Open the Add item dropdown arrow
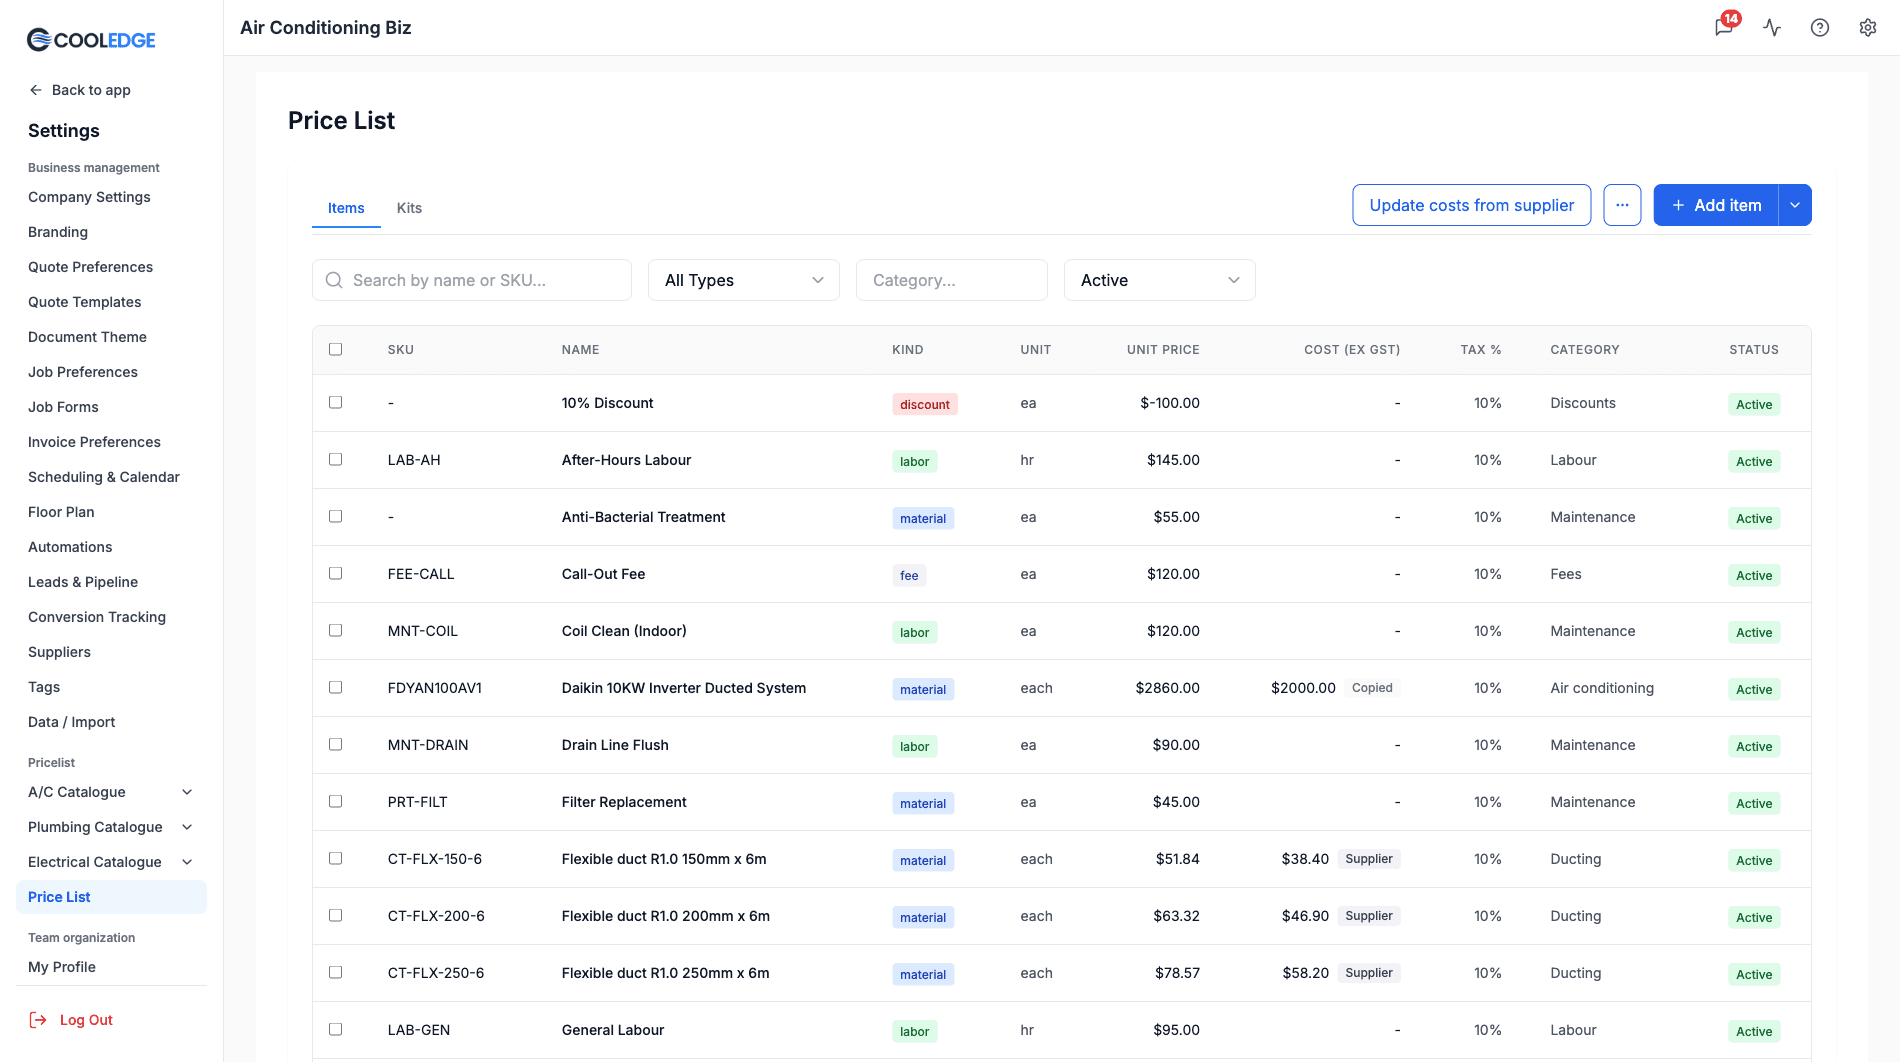Viewport: 1900px width, 1062px height. [1795, 205]
